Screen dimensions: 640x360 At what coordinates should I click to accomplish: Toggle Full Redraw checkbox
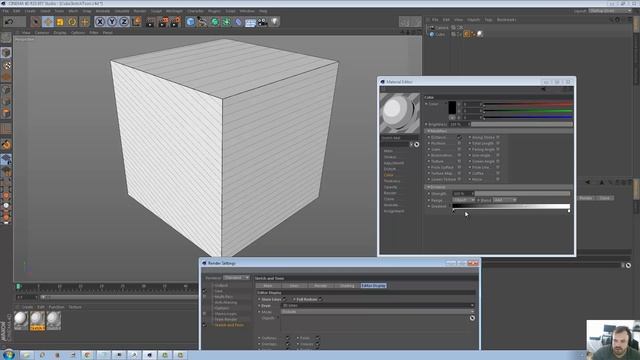(320, 299)
